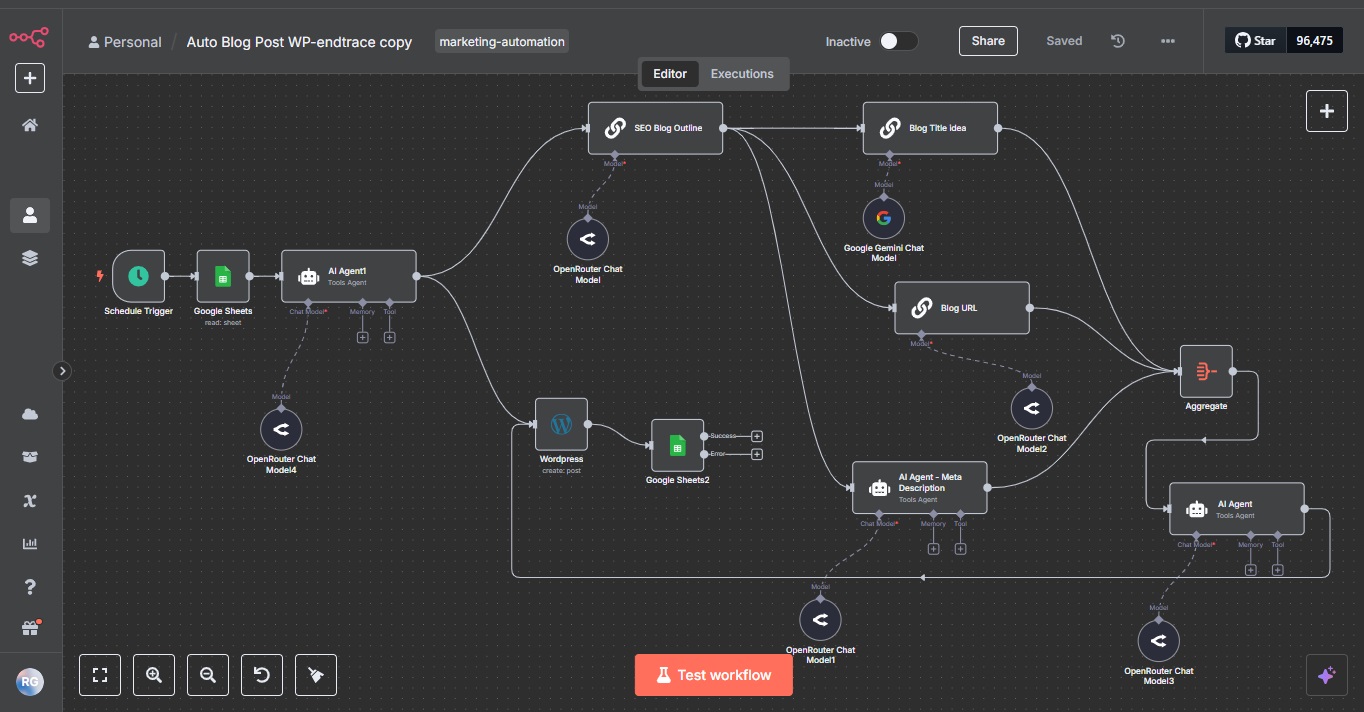Add Tool to the AI Agent node
The width and height of the screenshot is (1364, 712).
(1278, 570)
